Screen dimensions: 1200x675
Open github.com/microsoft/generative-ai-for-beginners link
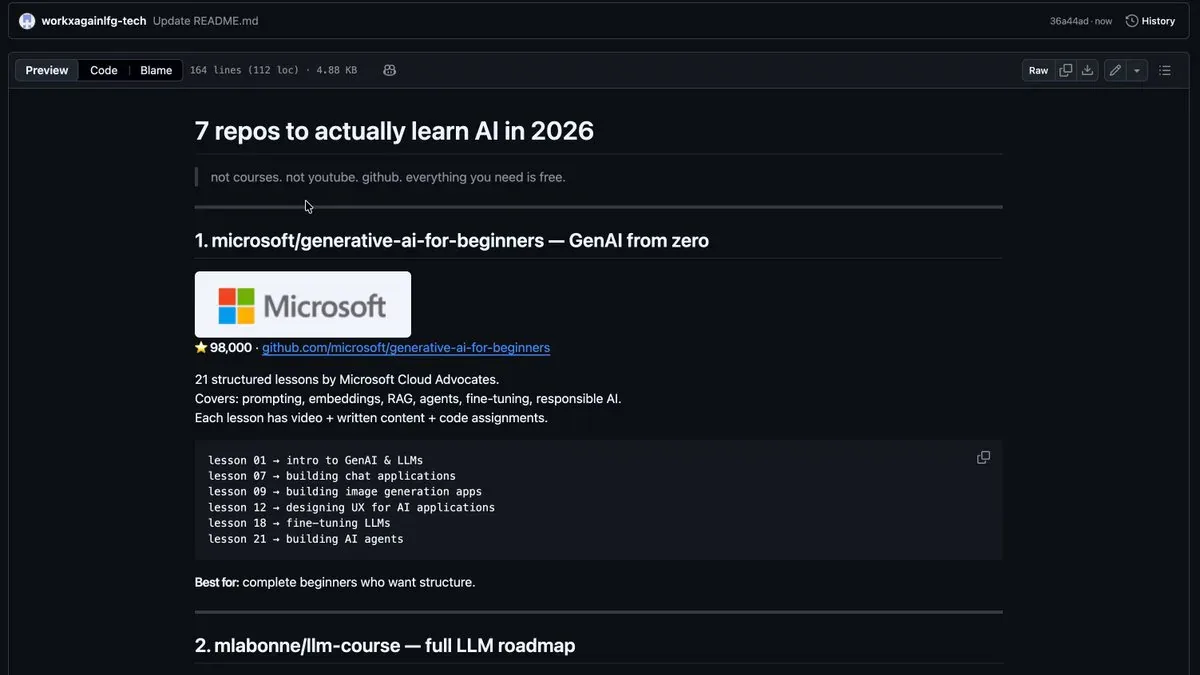point(406,348)
